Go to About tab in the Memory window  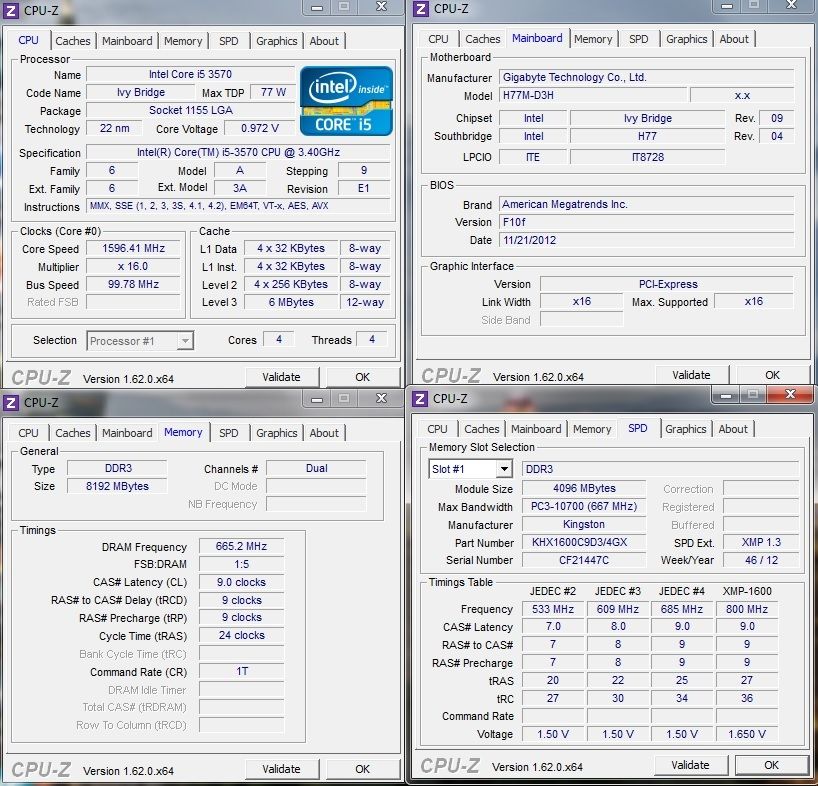[324, 433]
